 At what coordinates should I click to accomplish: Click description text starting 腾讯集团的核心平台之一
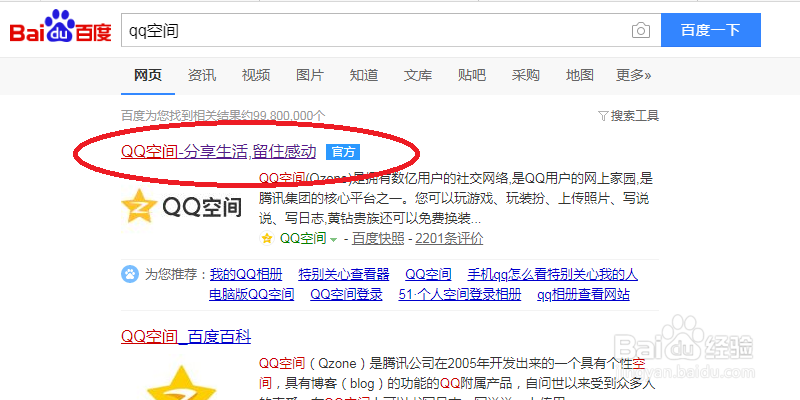[454, 198]
